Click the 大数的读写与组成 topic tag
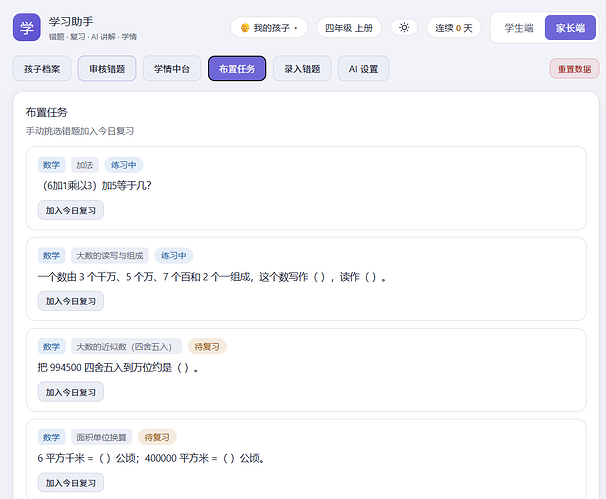The image size is (606, 499). click(110, 255)
